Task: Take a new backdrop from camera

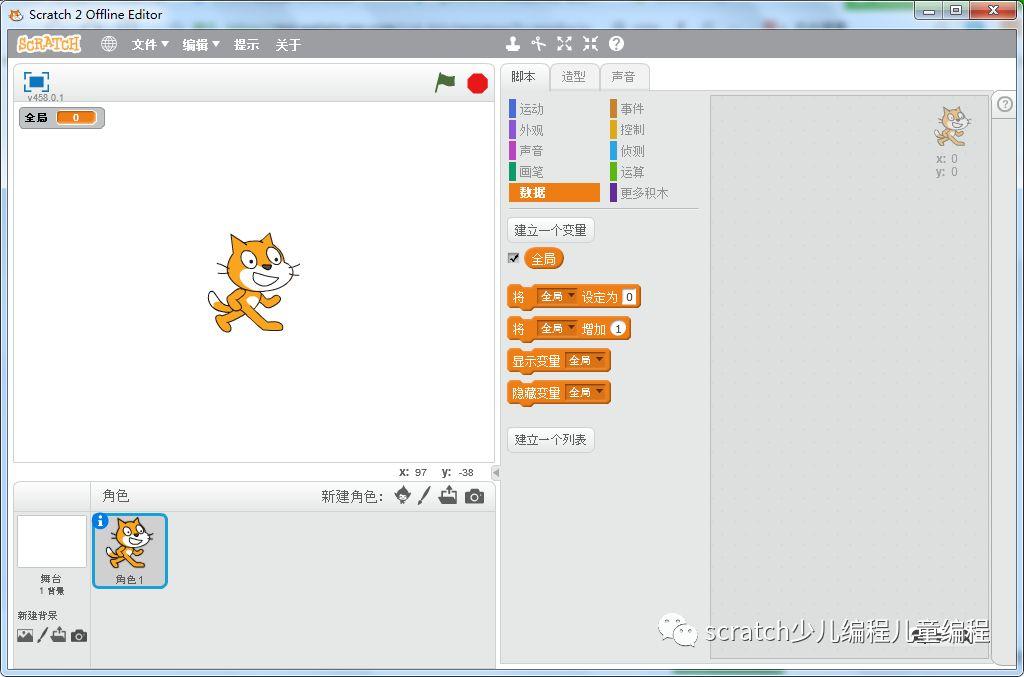Action: click(79, 636)
